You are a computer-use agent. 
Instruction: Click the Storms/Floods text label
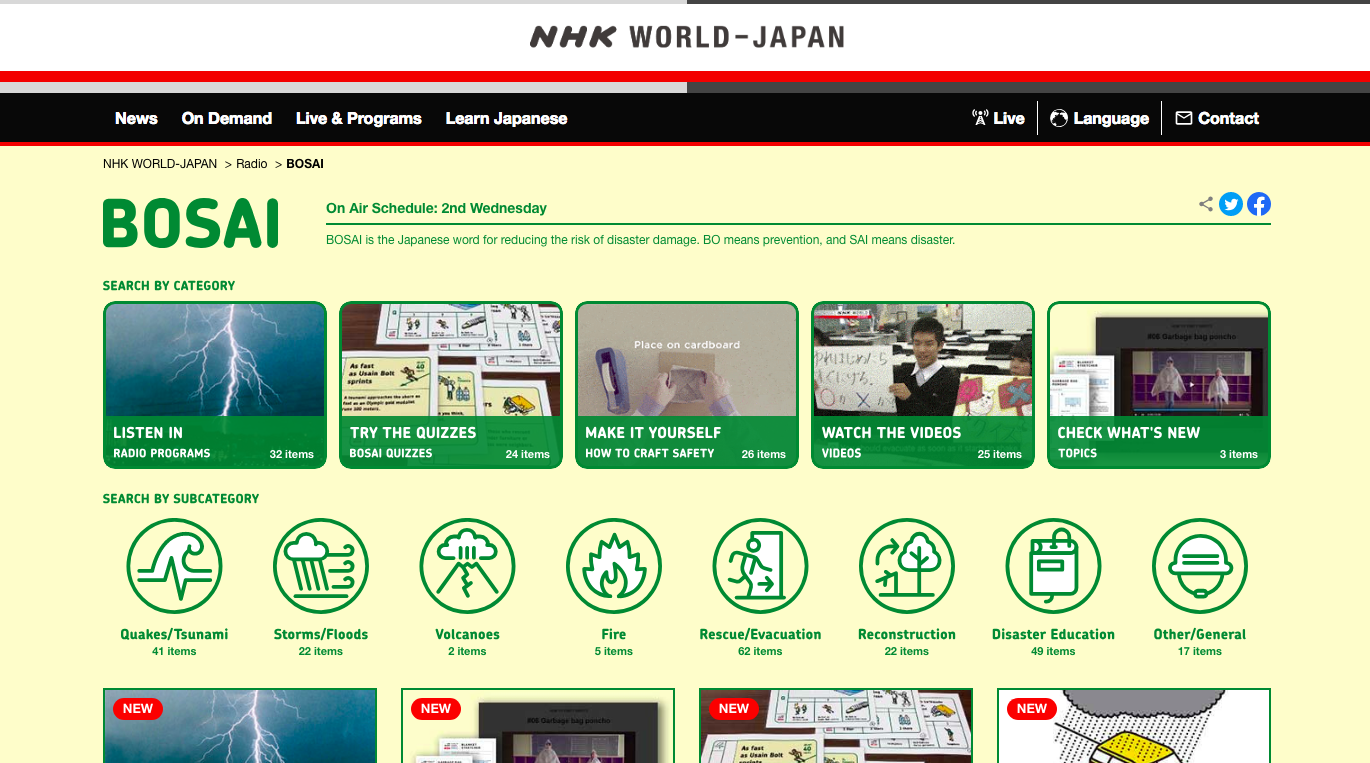click(x=321, y=634)
